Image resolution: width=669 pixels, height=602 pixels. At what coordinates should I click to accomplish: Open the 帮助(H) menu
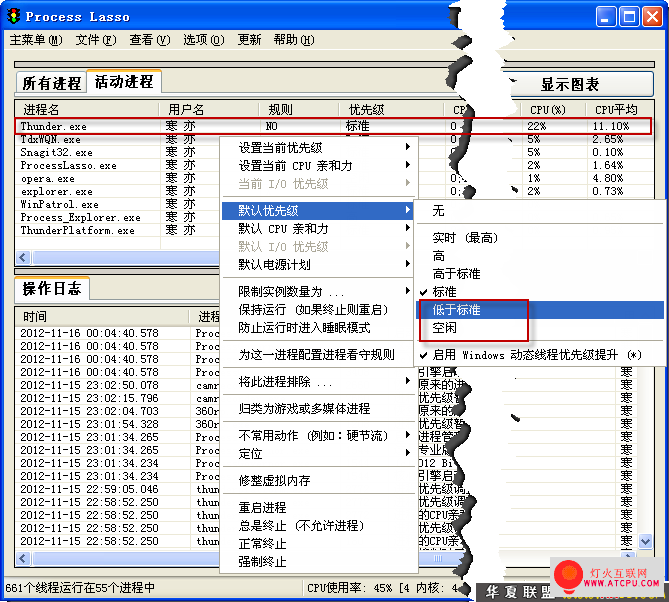tap(294, 40)
